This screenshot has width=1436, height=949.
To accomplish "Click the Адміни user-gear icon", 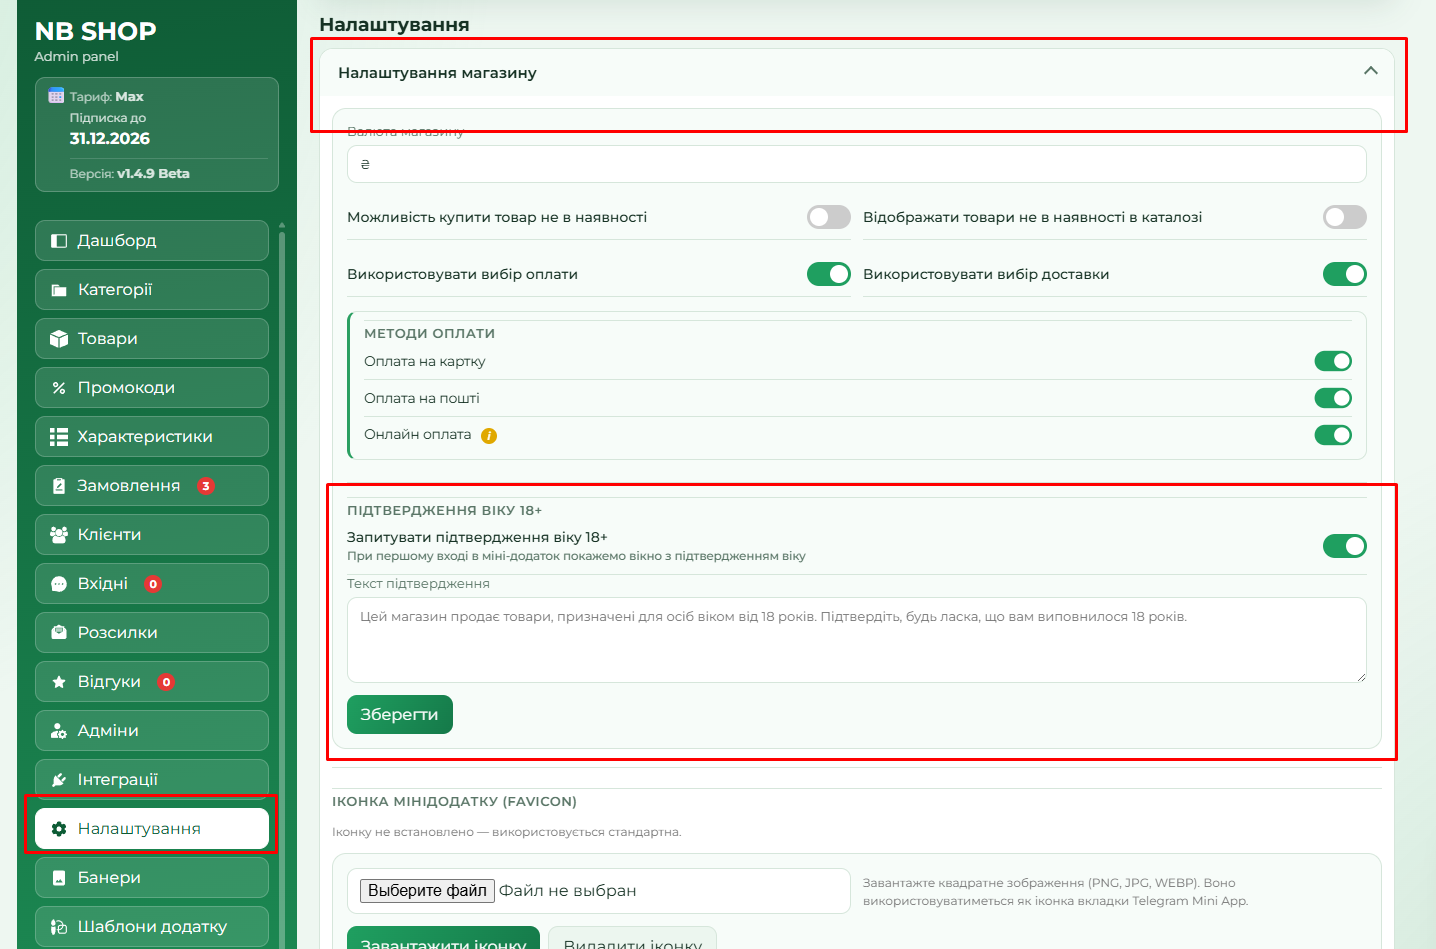I will click(59, 731).
